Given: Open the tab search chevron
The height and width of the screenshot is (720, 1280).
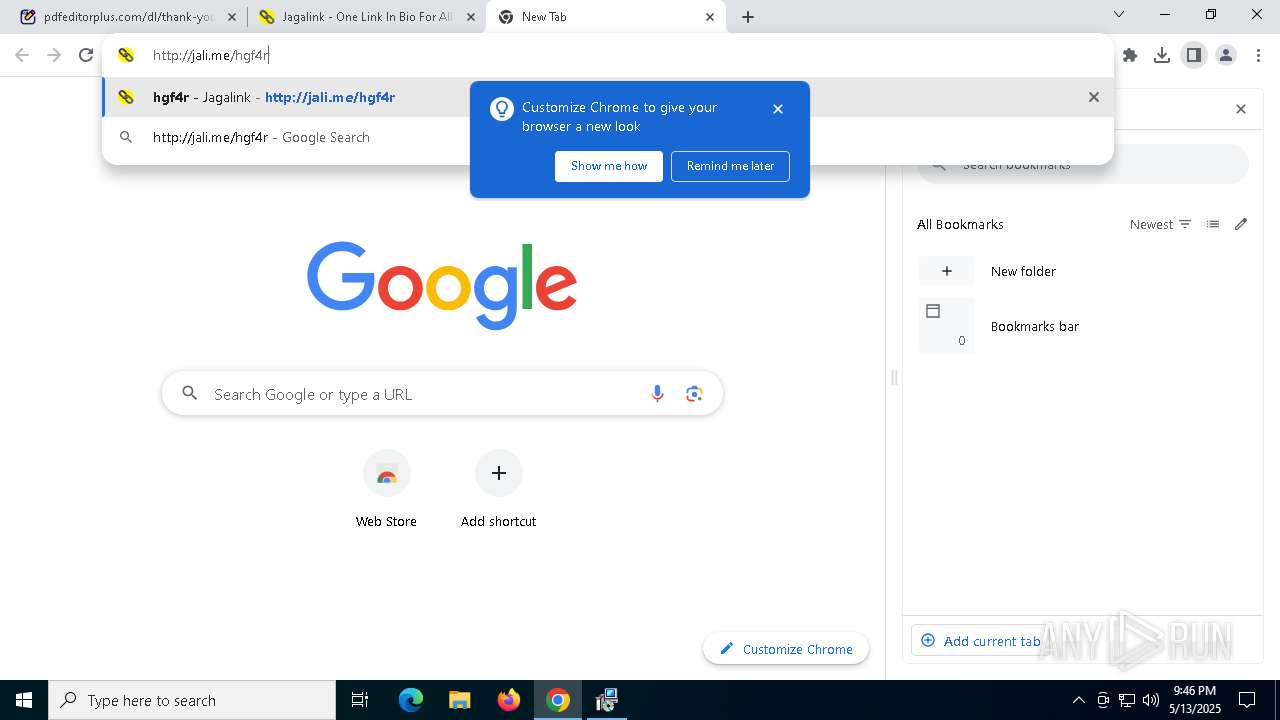Looking at the screenshot, I should pyautogui.click(x=1119, y=14).
